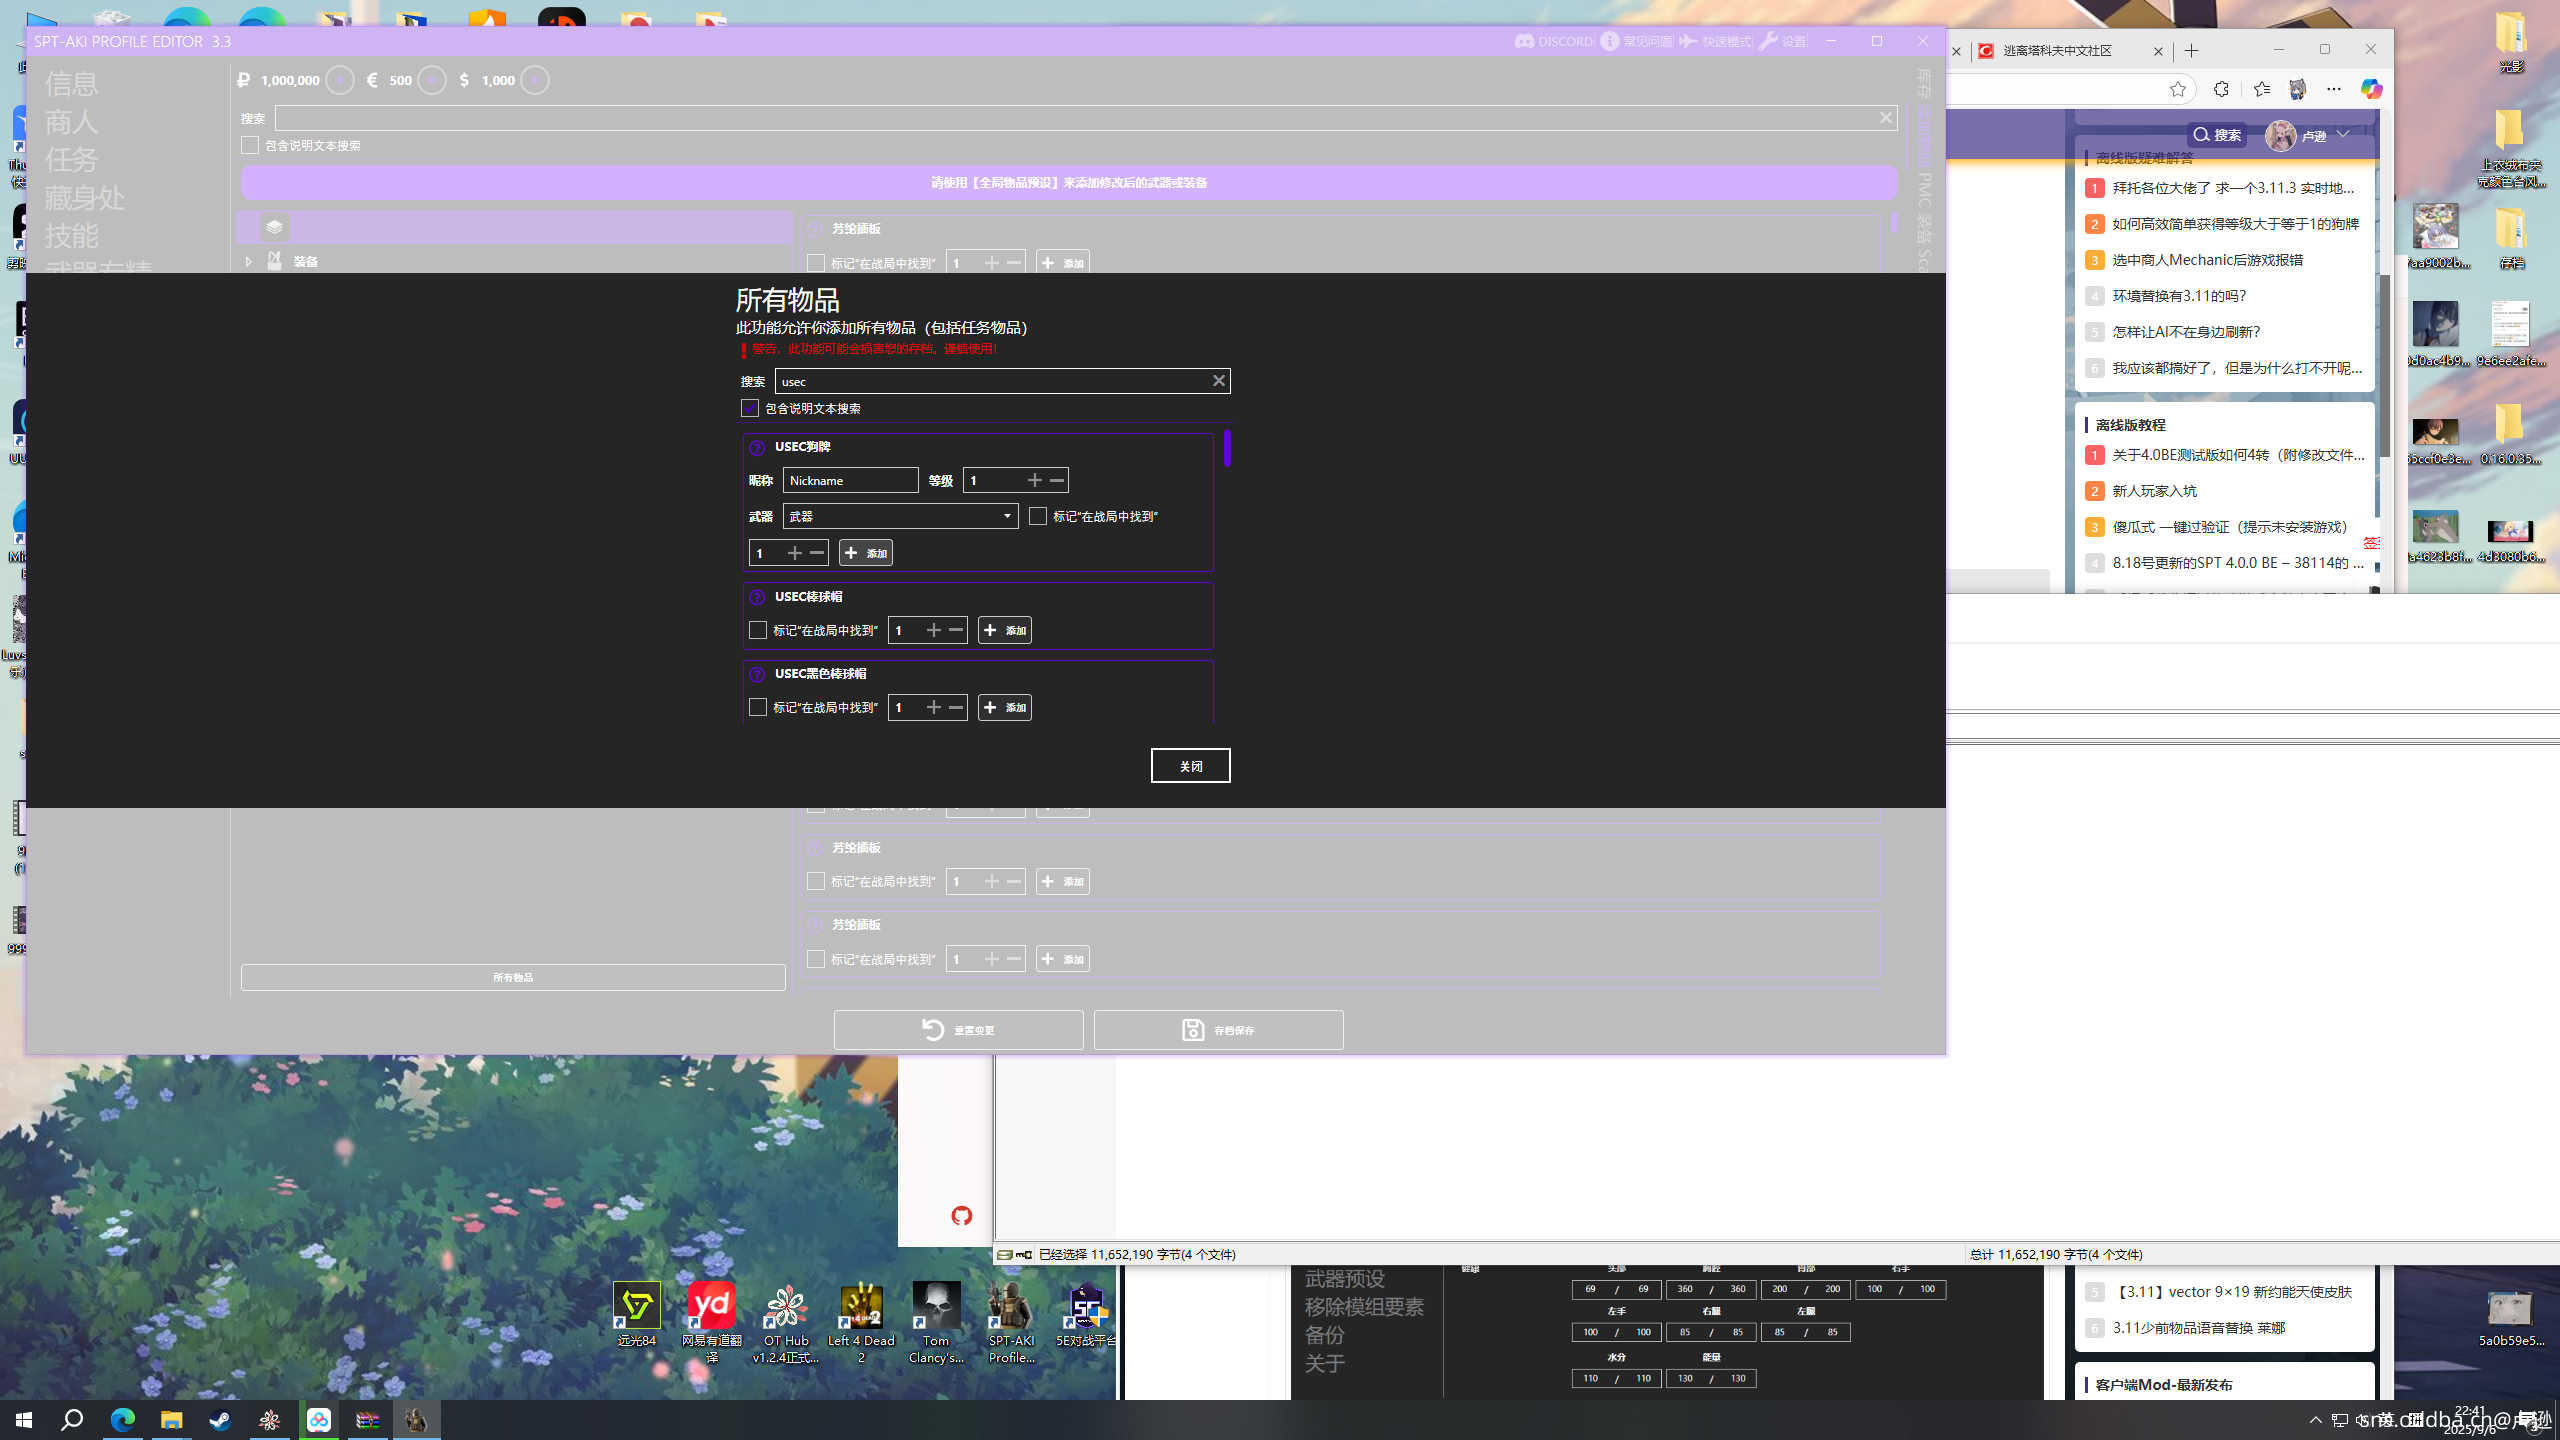
Task: Open help for USEC狗牌 item
Action: [757, 447]
